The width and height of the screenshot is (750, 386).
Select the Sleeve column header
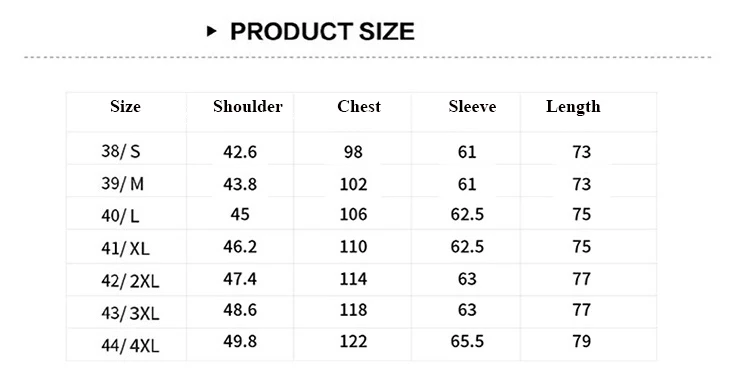click(472, 106)
